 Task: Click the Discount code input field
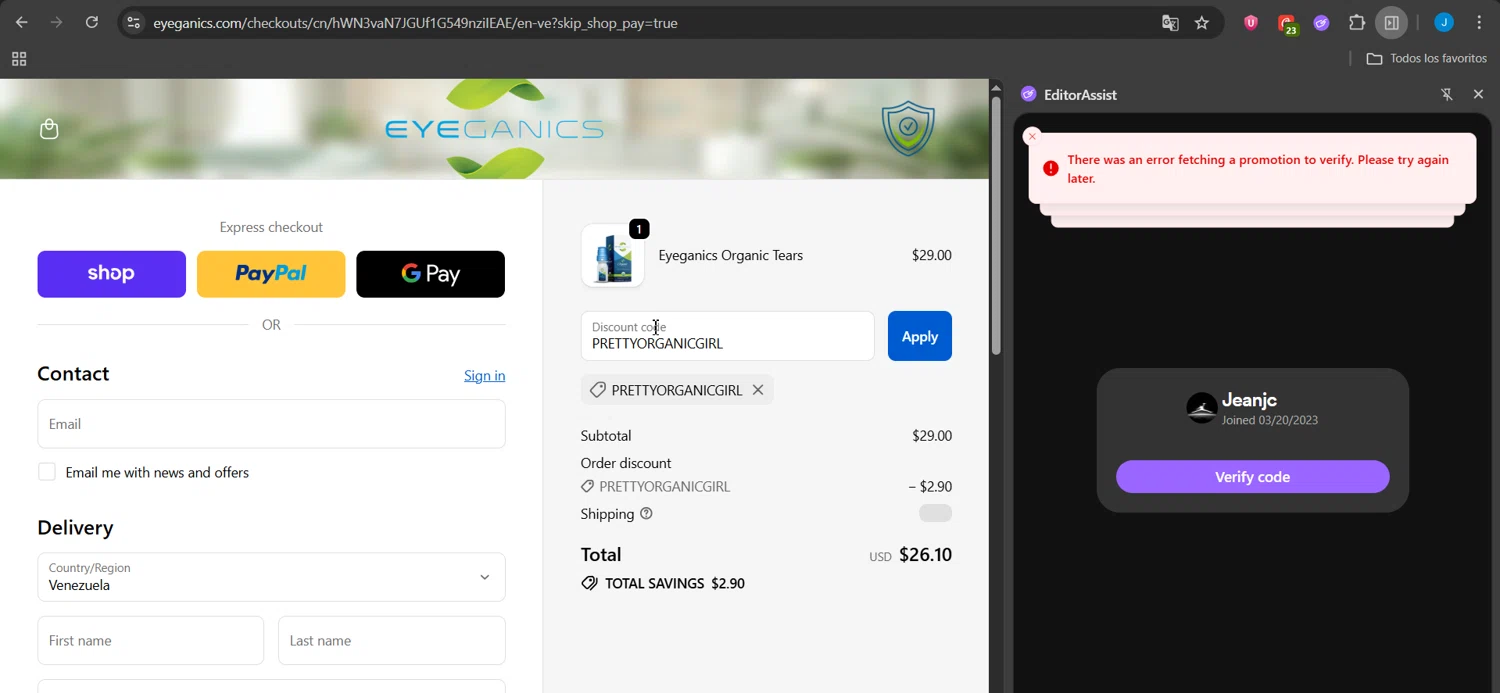[x=727, y=336]
